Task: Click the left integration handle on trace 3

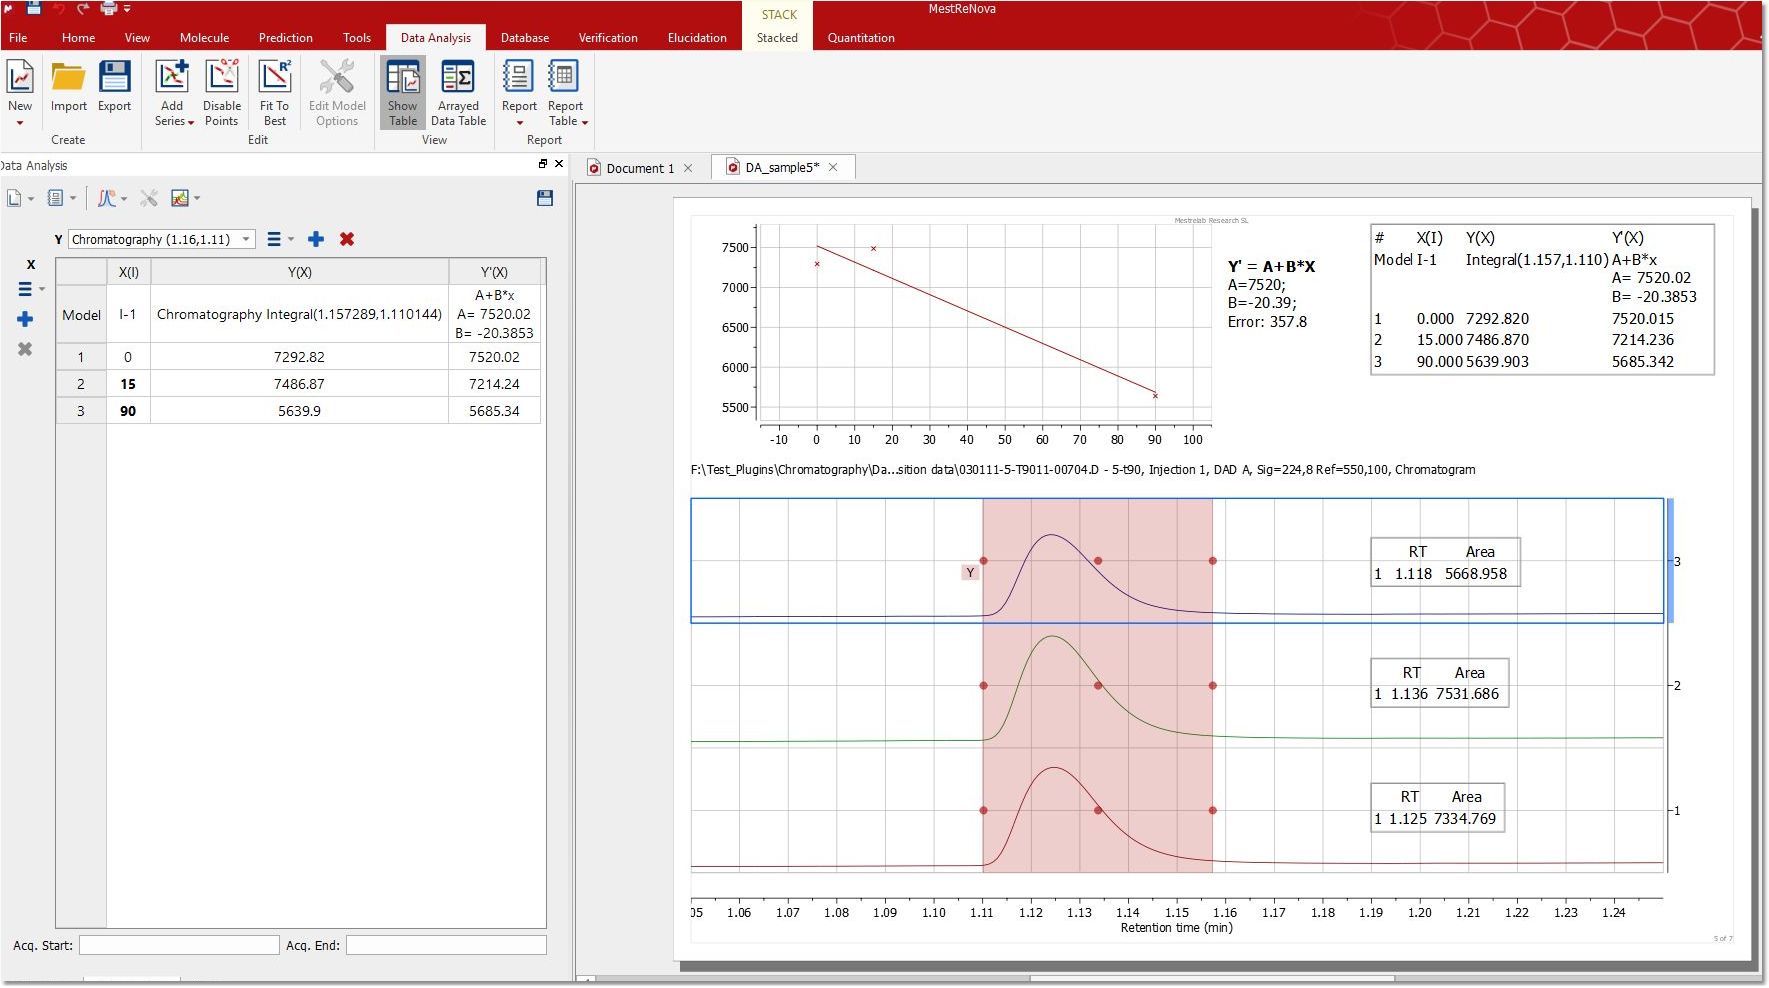Action: (984, 561)
